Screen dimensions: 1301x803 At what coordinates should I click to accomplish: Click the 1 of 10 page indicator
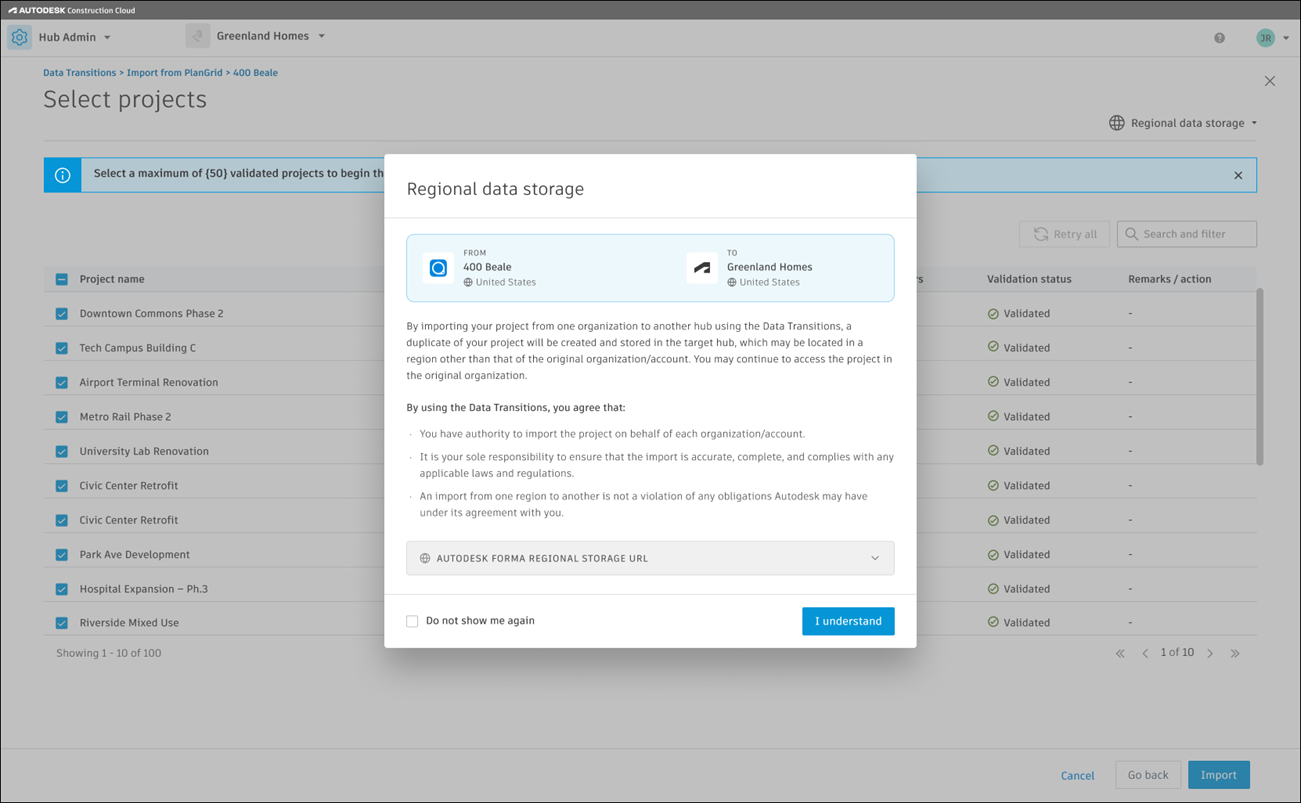pyautogui.click(x=1177, y=652)
